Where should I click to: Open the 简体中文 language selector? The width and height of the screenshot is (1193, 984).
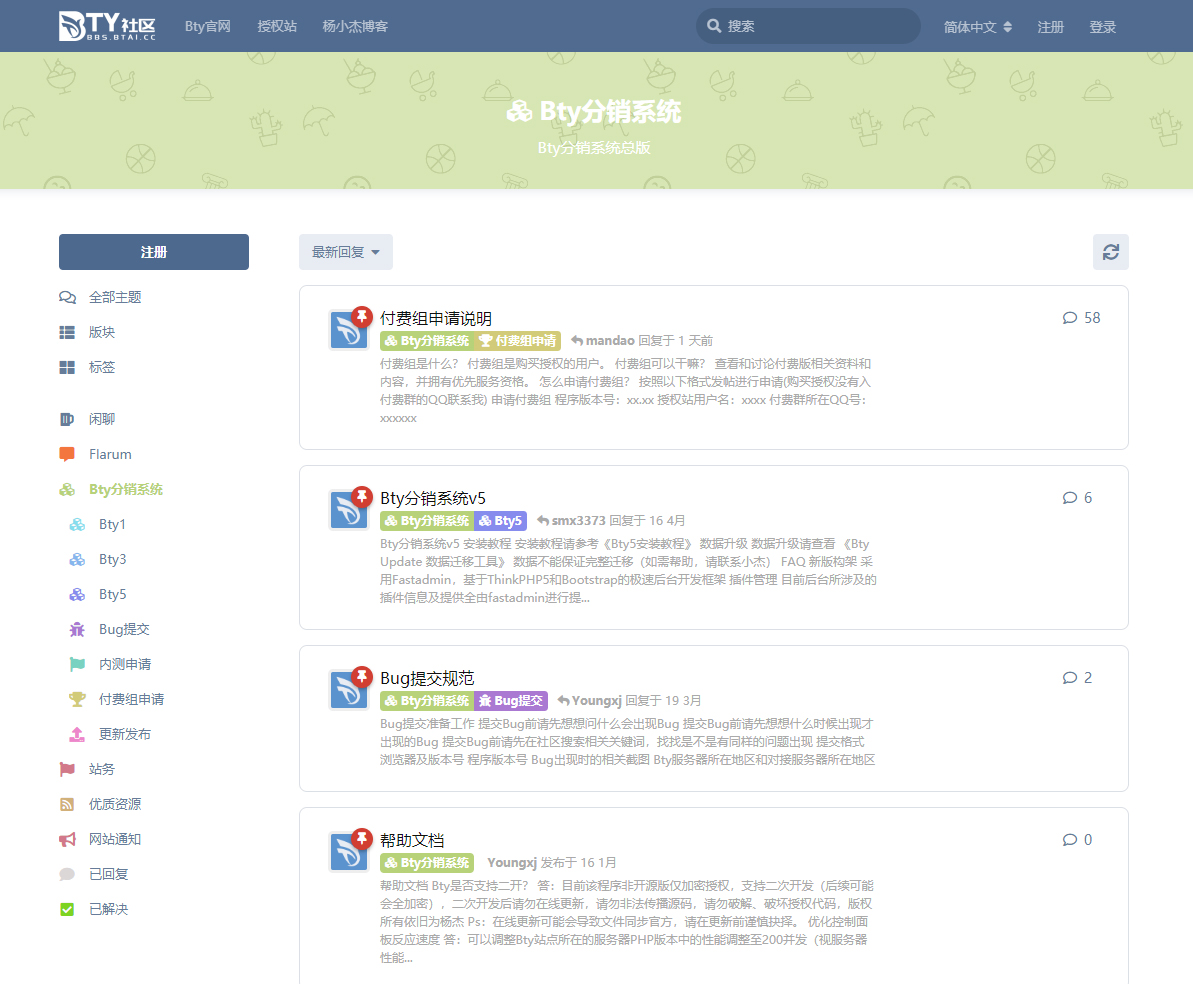point(977,27)
